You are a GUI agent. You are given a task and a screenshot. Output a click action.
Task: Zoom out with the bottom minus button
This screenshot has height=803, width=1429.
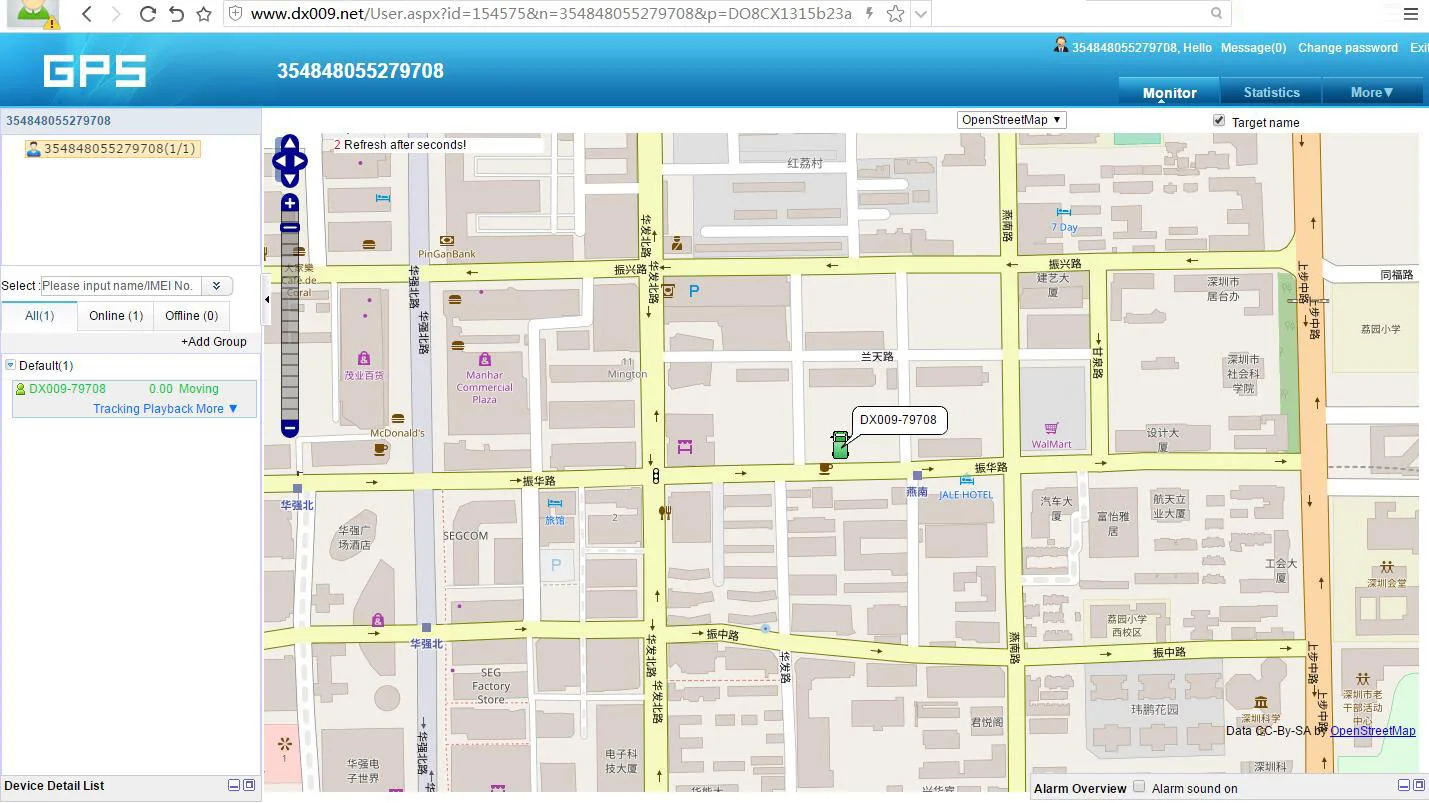tap(290, 428)
